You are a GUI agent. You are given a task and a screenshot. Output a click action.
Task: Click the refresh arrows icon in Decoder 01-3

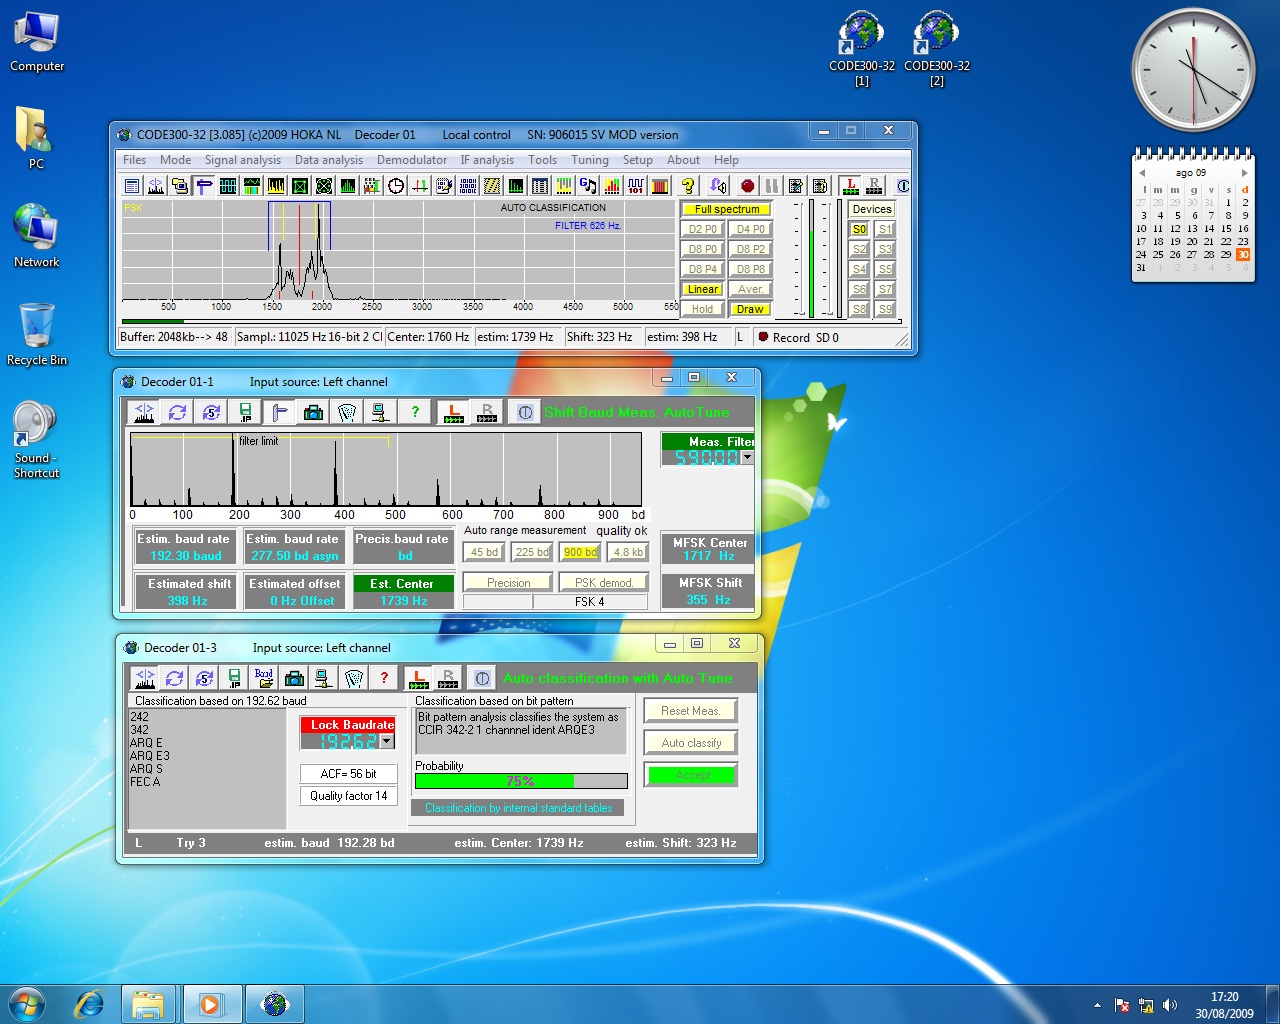click(174, 678)
